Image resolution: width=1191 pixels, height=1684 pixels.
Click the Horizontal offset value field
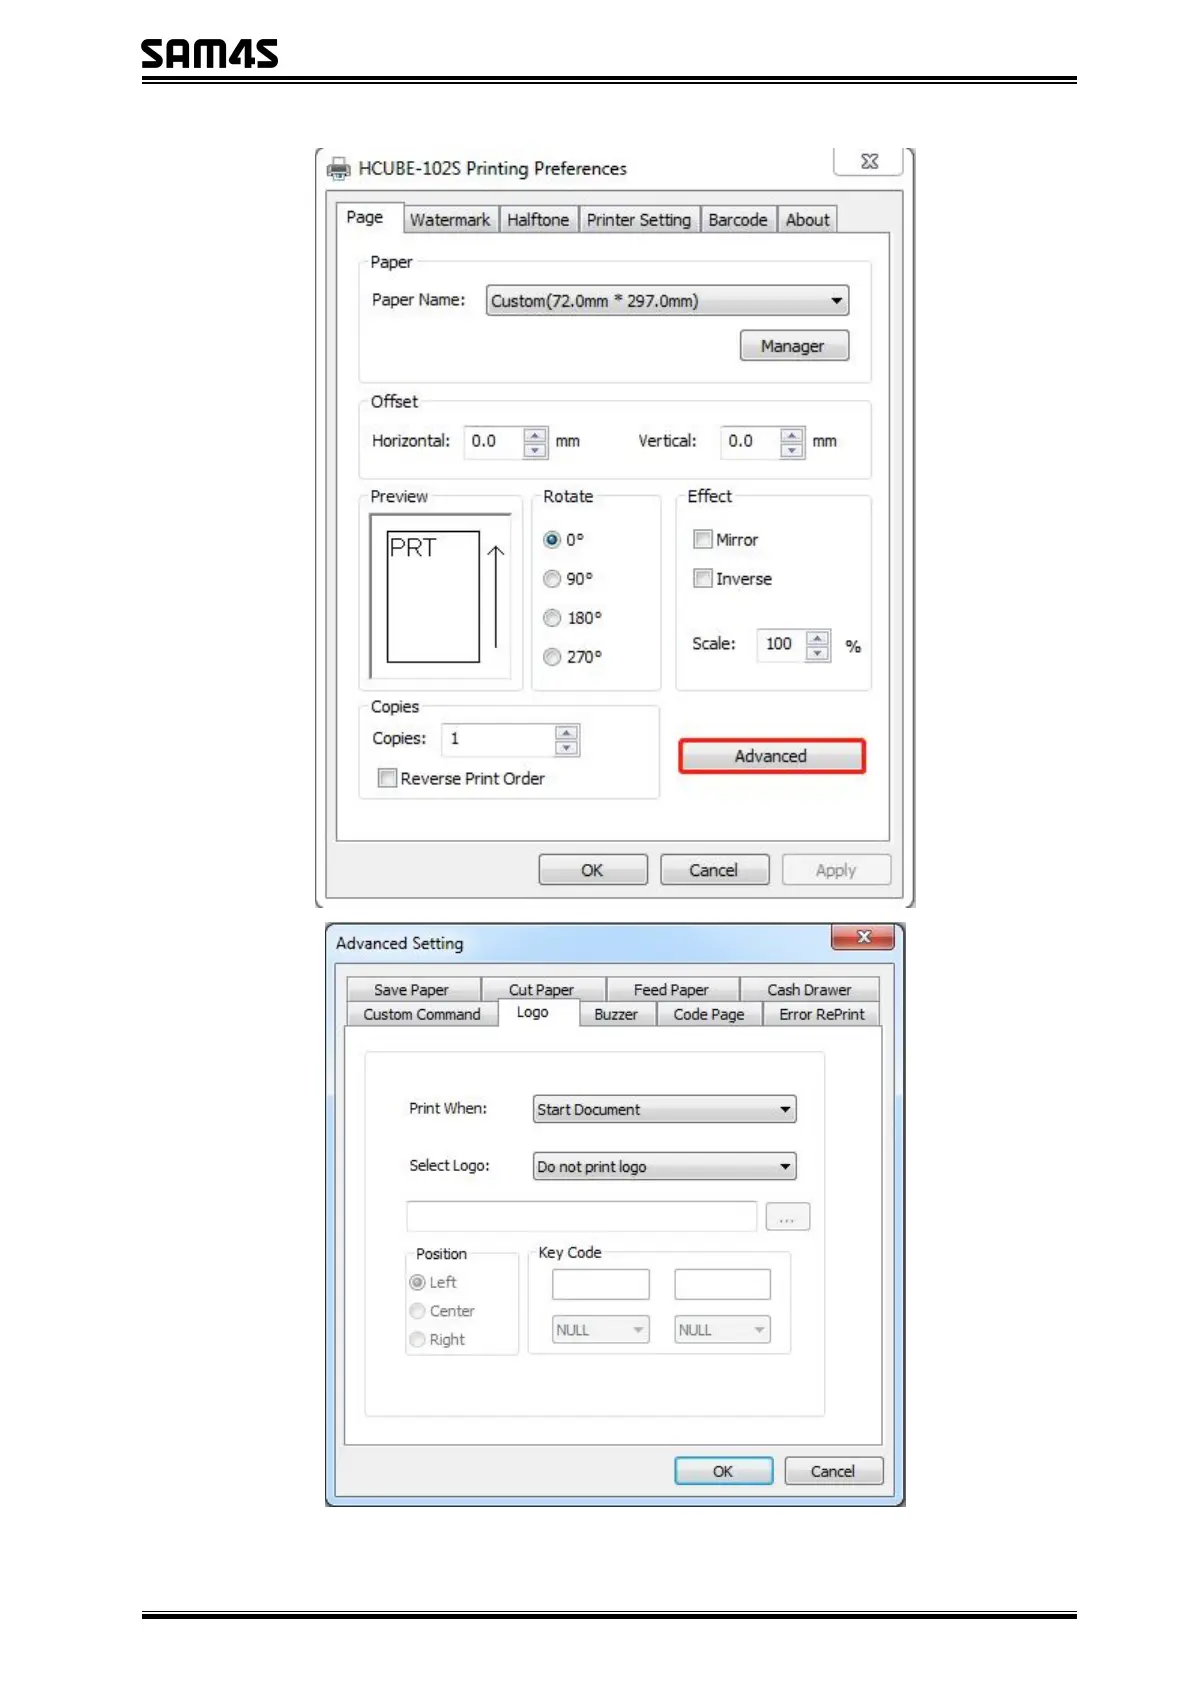(494, 441)
